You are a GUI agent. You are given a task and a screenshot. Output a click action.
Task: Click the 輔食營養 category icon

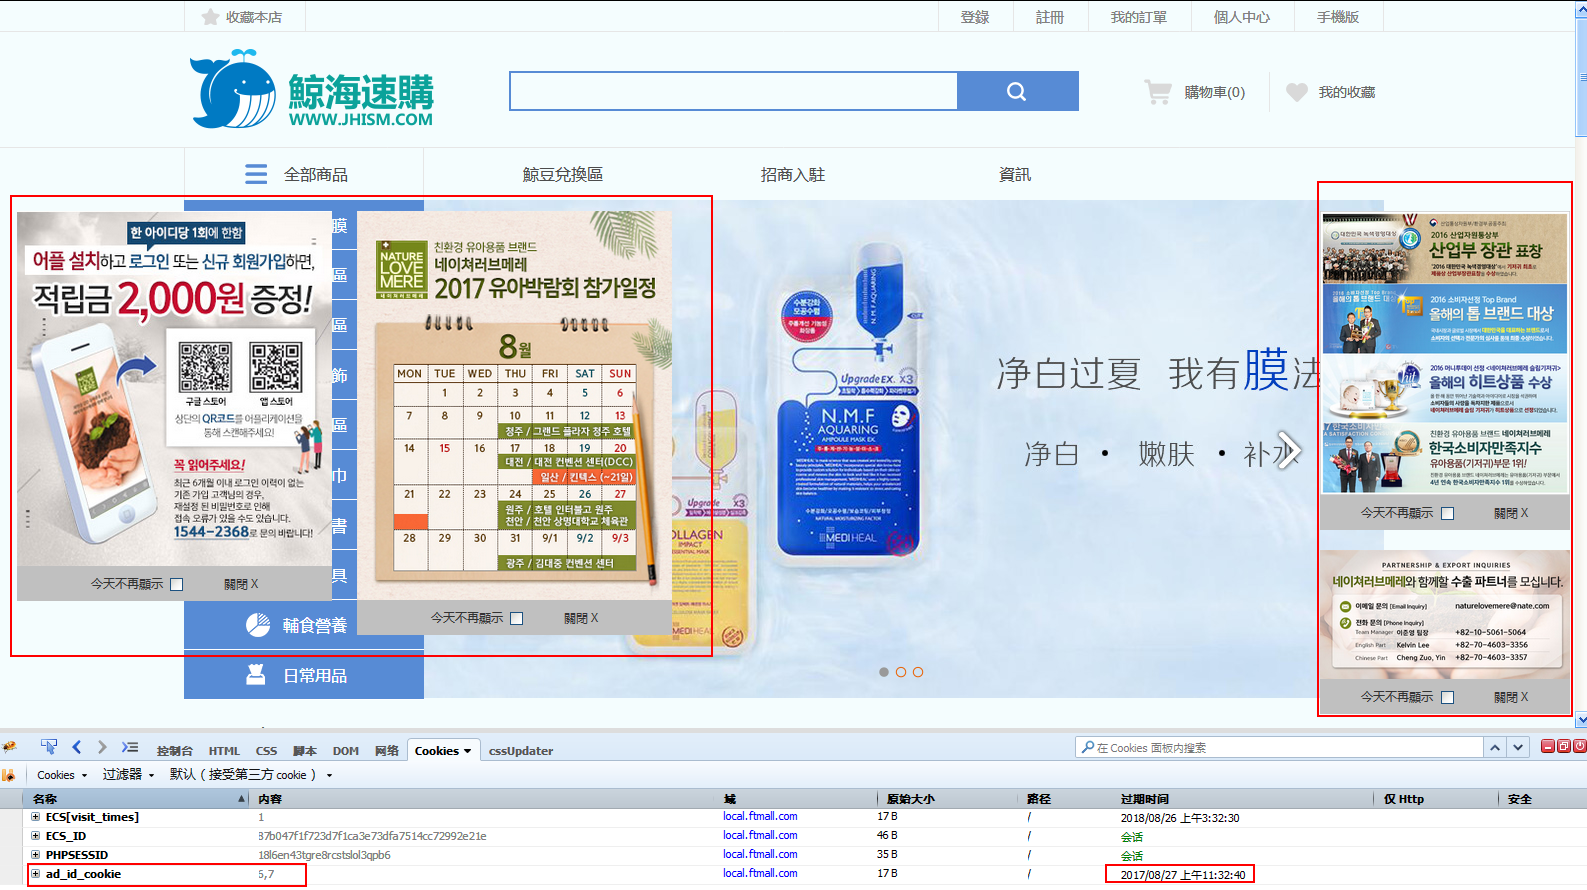click(258, 625)
